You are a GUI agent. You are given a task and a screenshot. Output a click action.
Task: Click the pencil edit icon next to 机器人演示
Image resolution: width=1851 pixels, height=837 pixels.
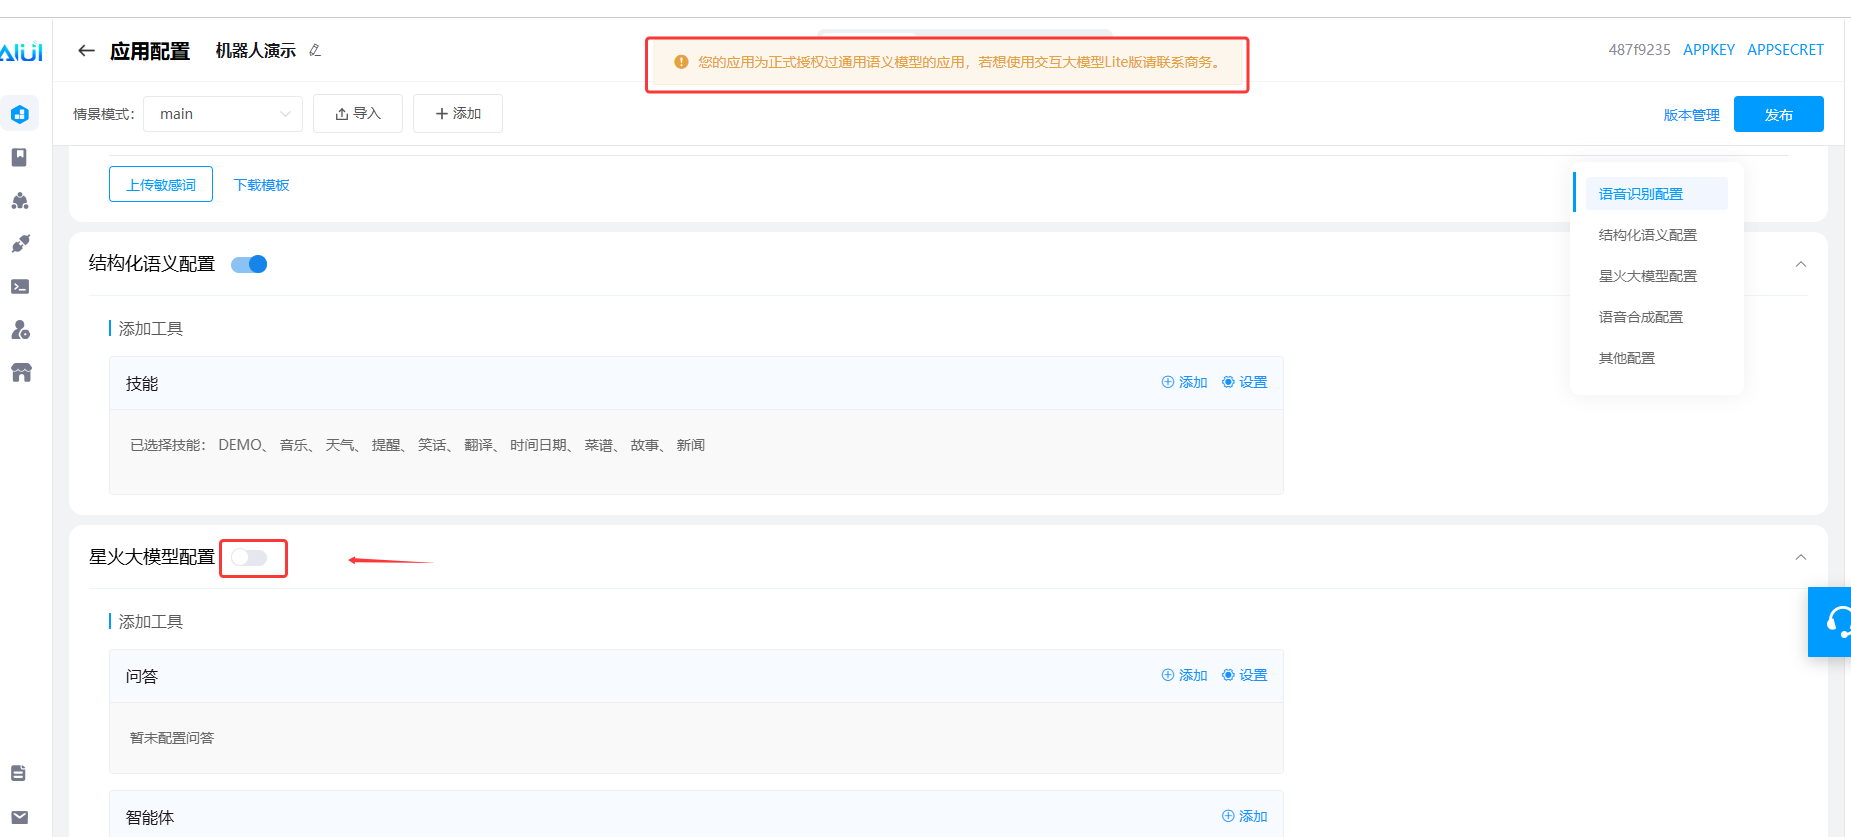click(x=315, y=50)
